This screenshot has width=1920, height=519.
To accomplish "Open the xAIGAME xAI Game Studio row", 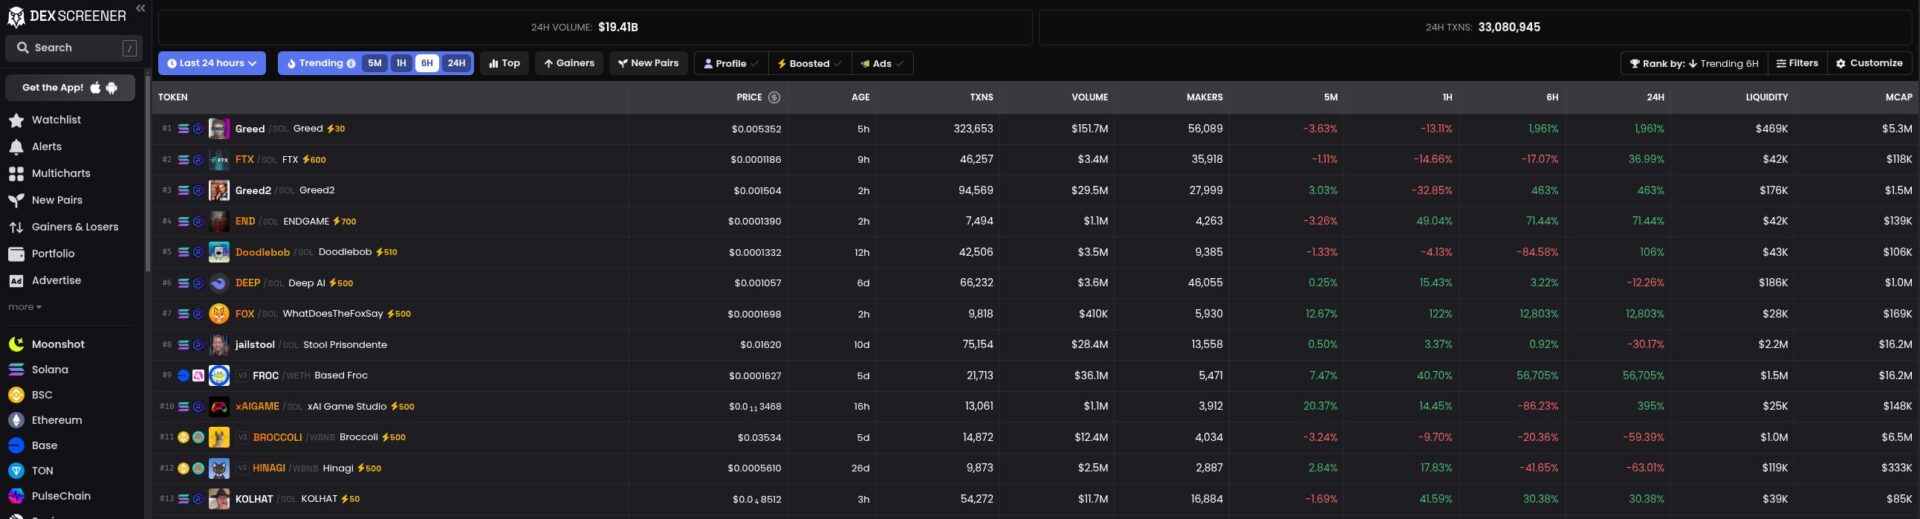I will tap(1035, 407).
